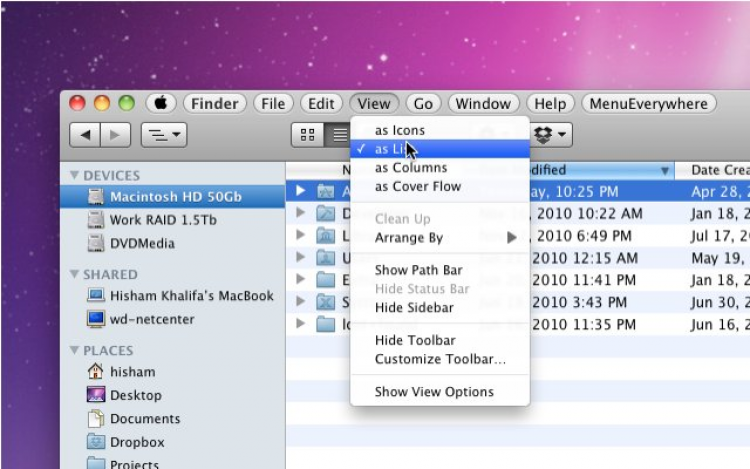750x469 pixels.
Task: Expand folder row dated 6:49 PM
Action: 300,235
